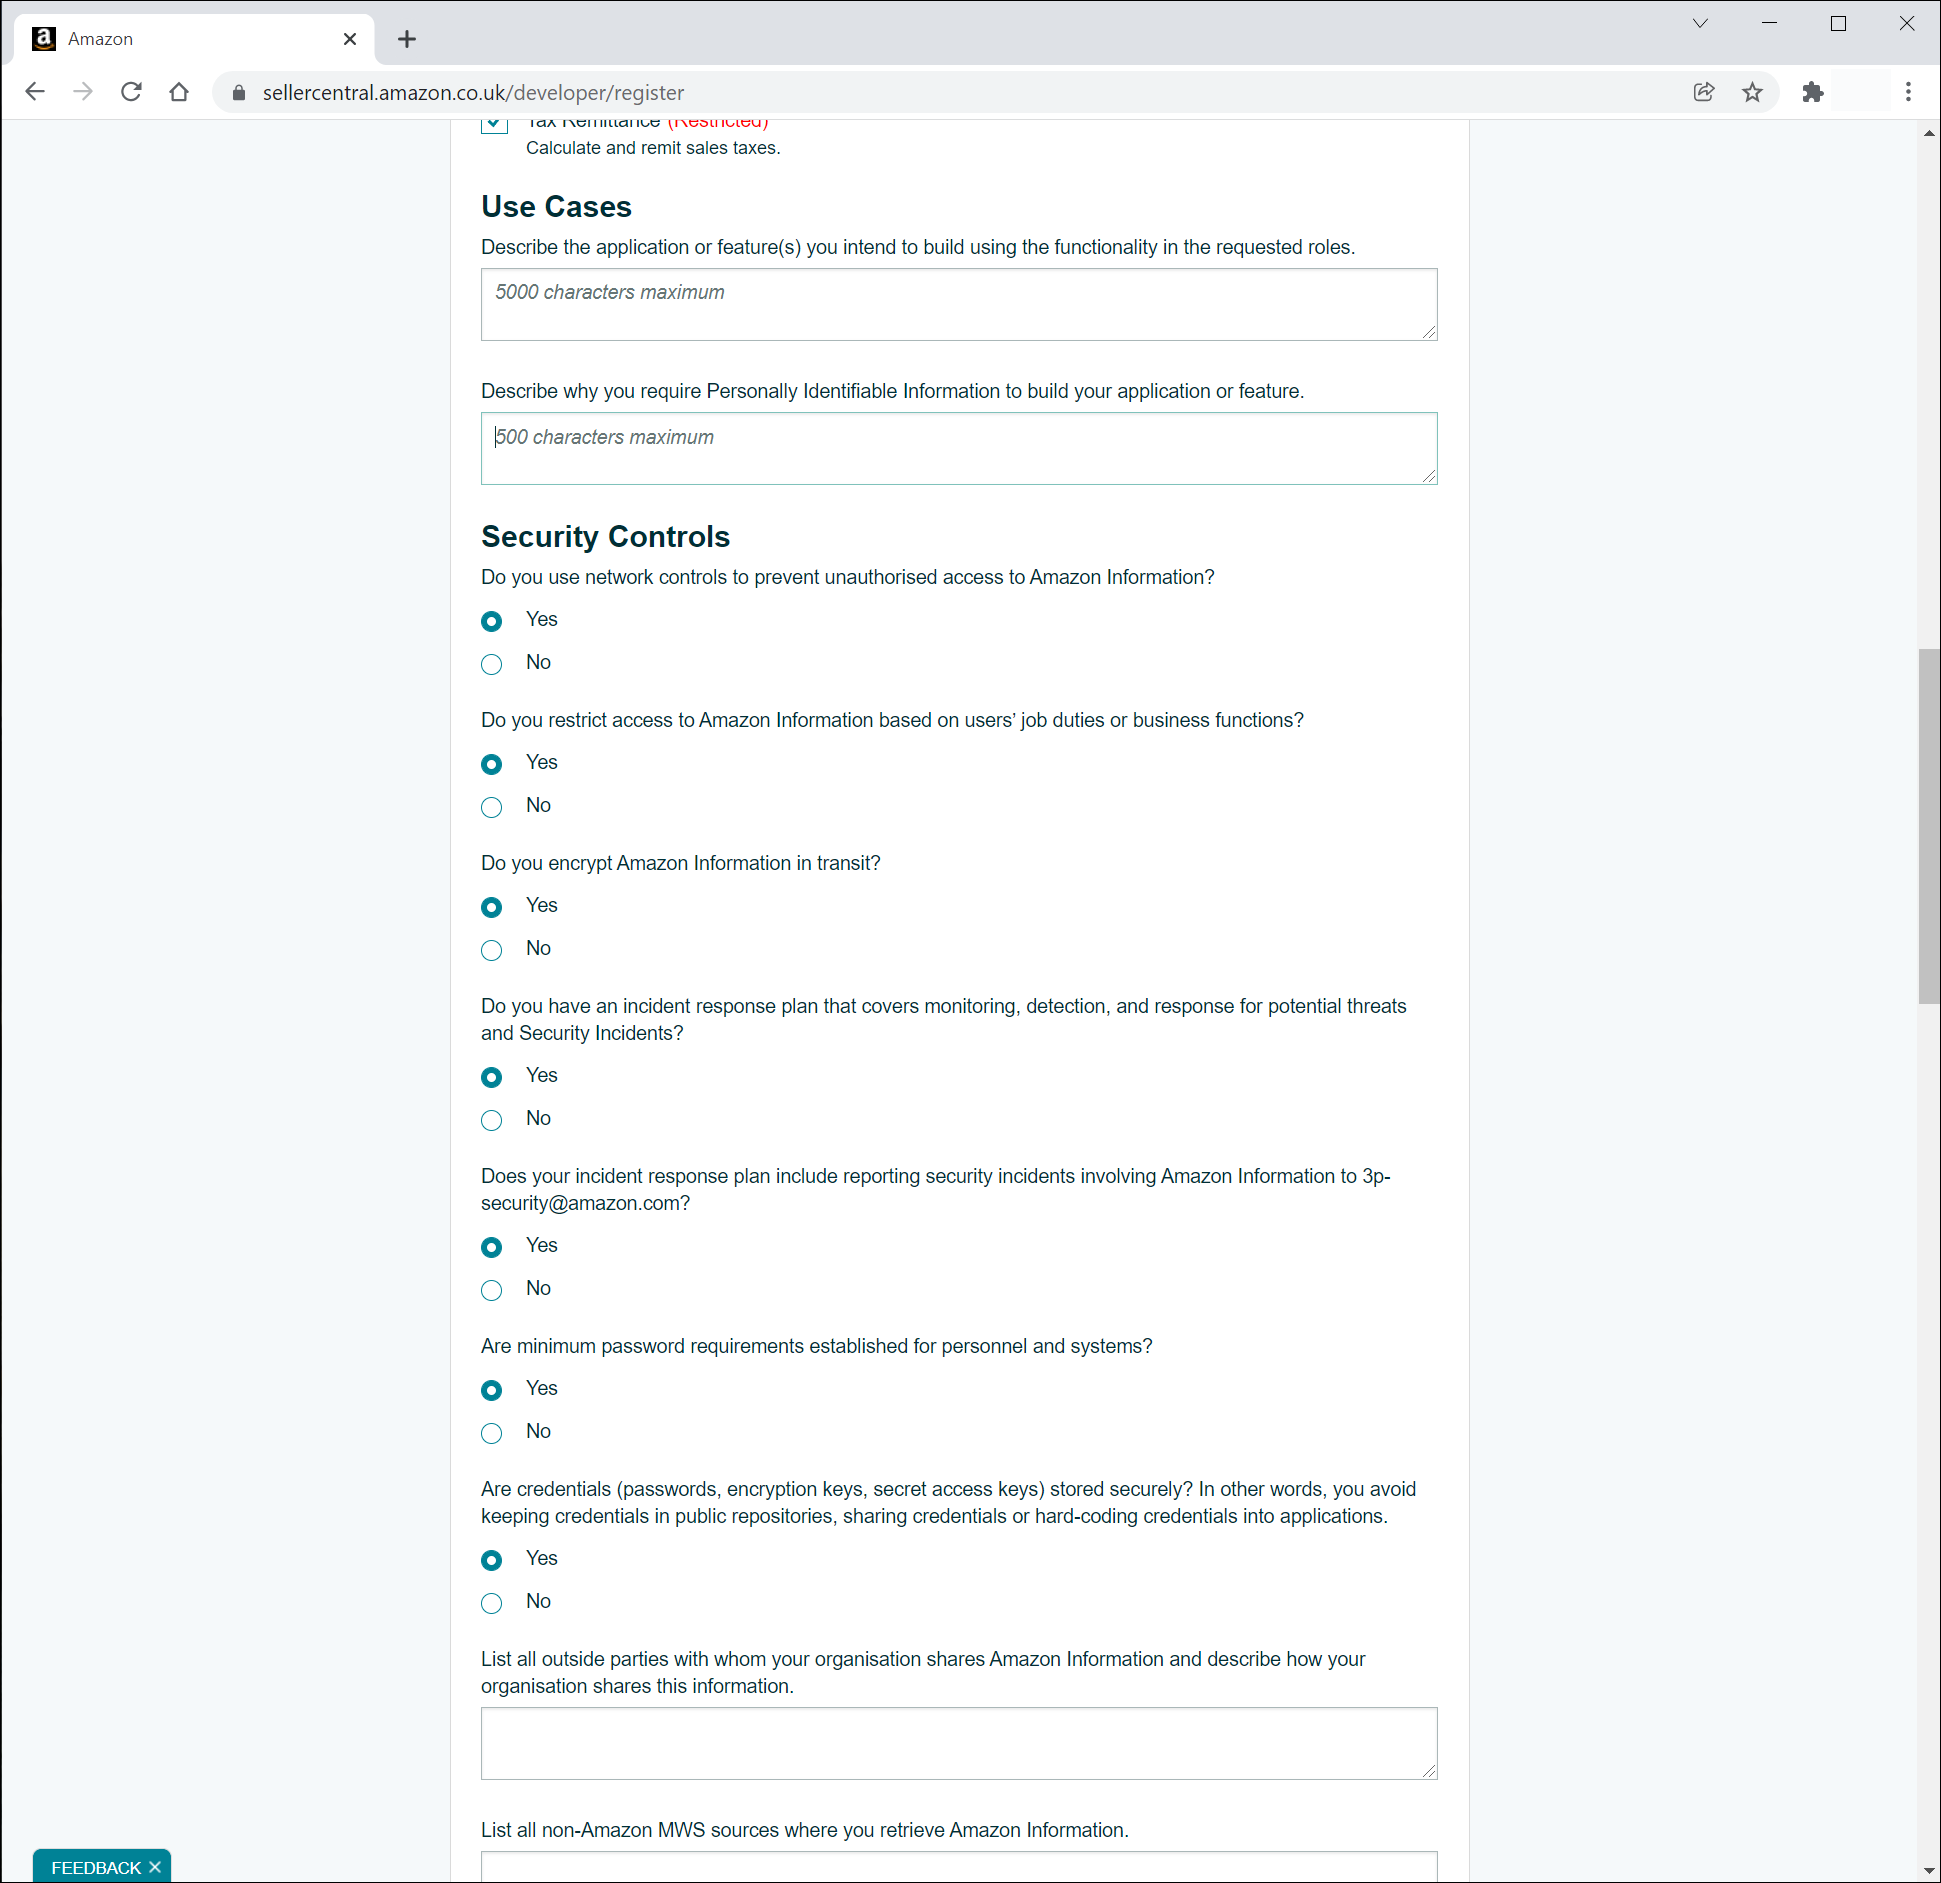Select No for having an incident response plan

pyautogui.click(x=491, y=1120)
